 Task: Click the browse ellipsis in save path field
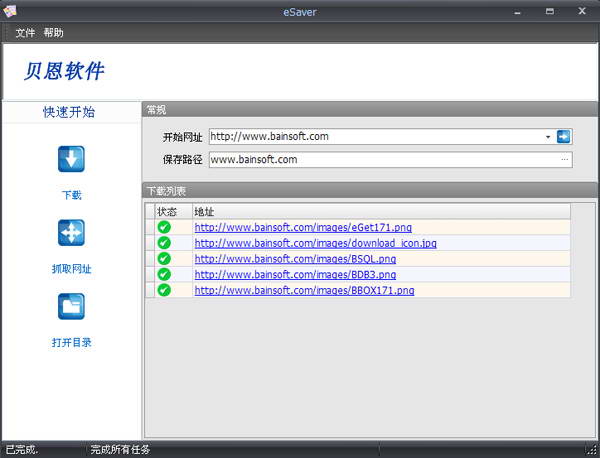point(564,160)
